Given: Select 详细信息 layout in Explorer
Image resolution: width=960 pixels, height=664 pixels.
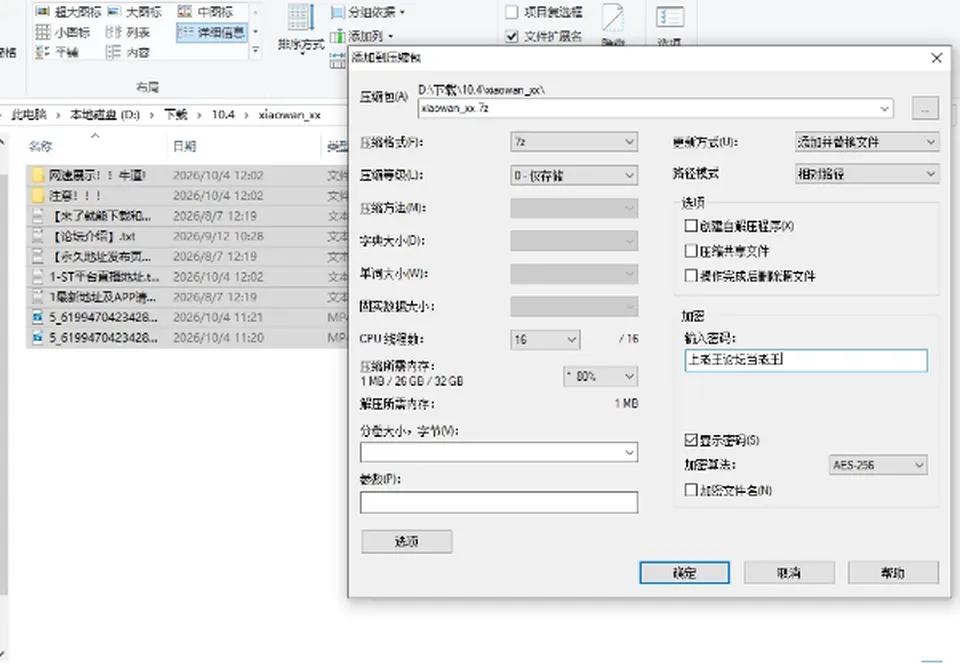Looking at the screenshot, I should click(x=212, y=32).
